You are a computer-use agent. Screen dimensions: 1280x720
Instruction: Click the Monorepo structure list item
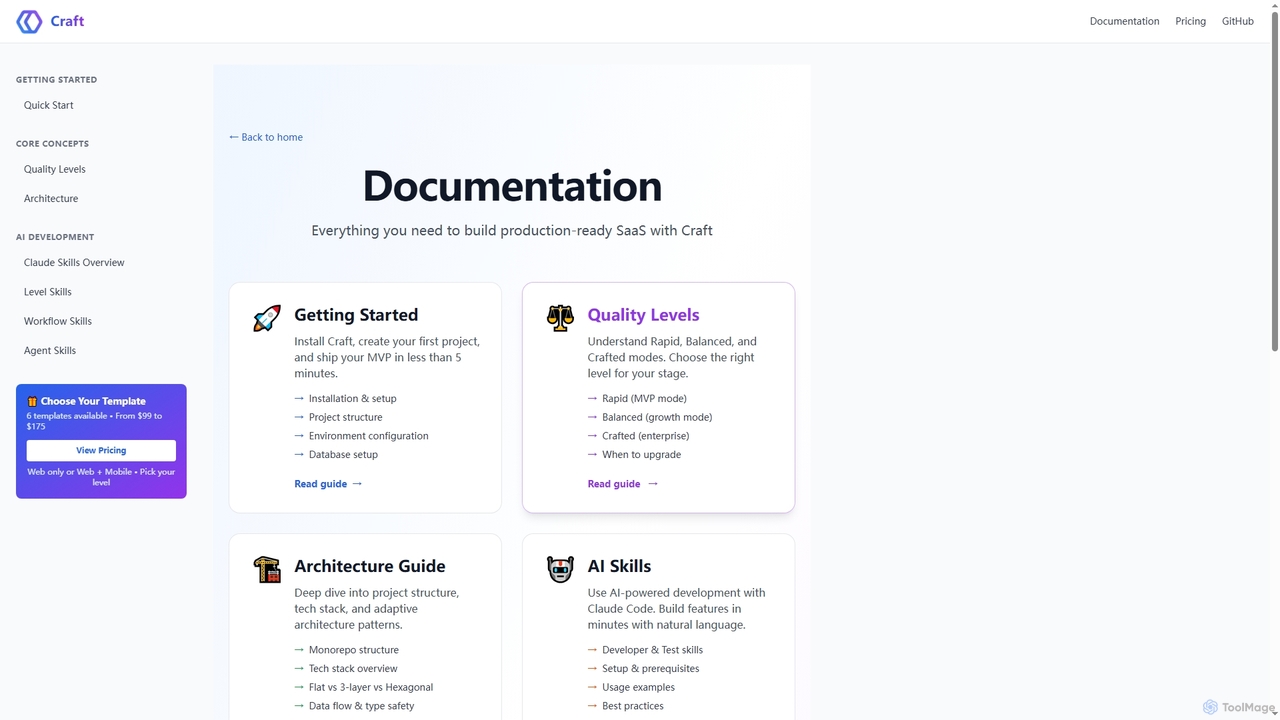coord(346,650)
